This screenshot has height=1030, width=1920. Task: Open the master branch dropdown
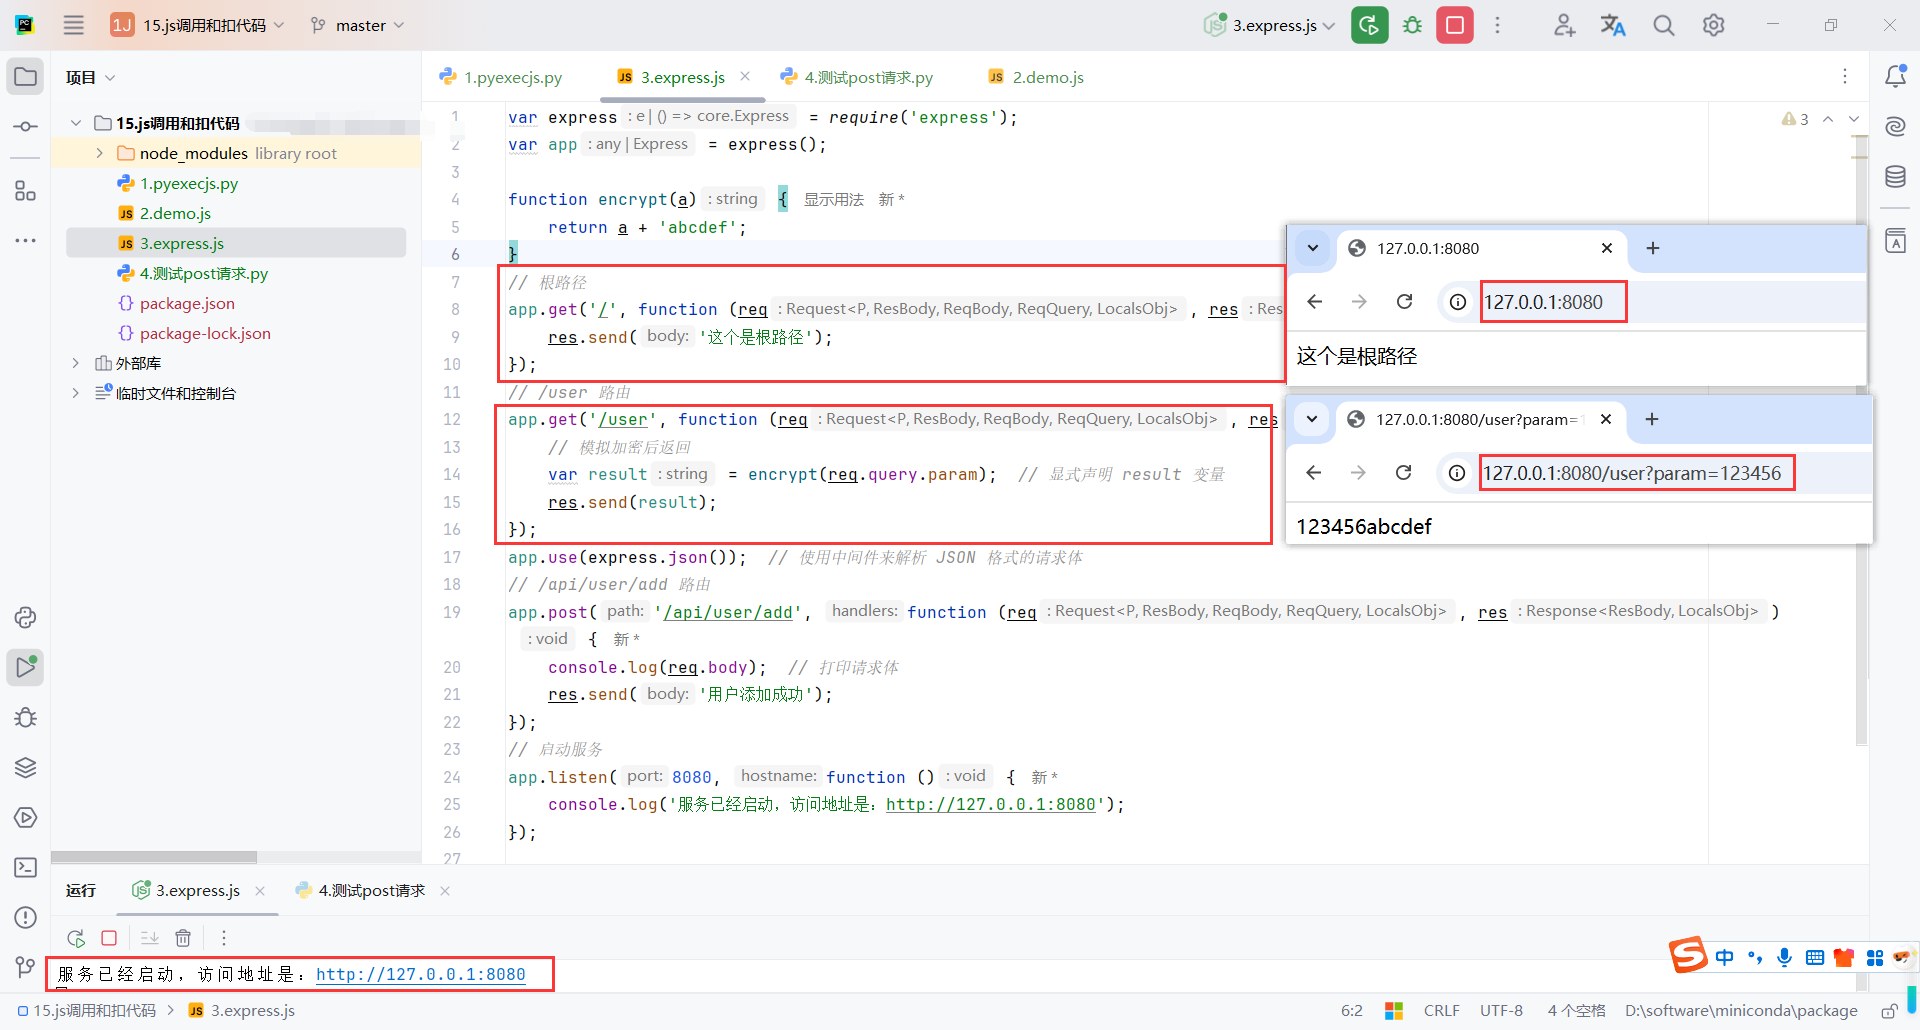pyautogui.click(x=357, y=25)
